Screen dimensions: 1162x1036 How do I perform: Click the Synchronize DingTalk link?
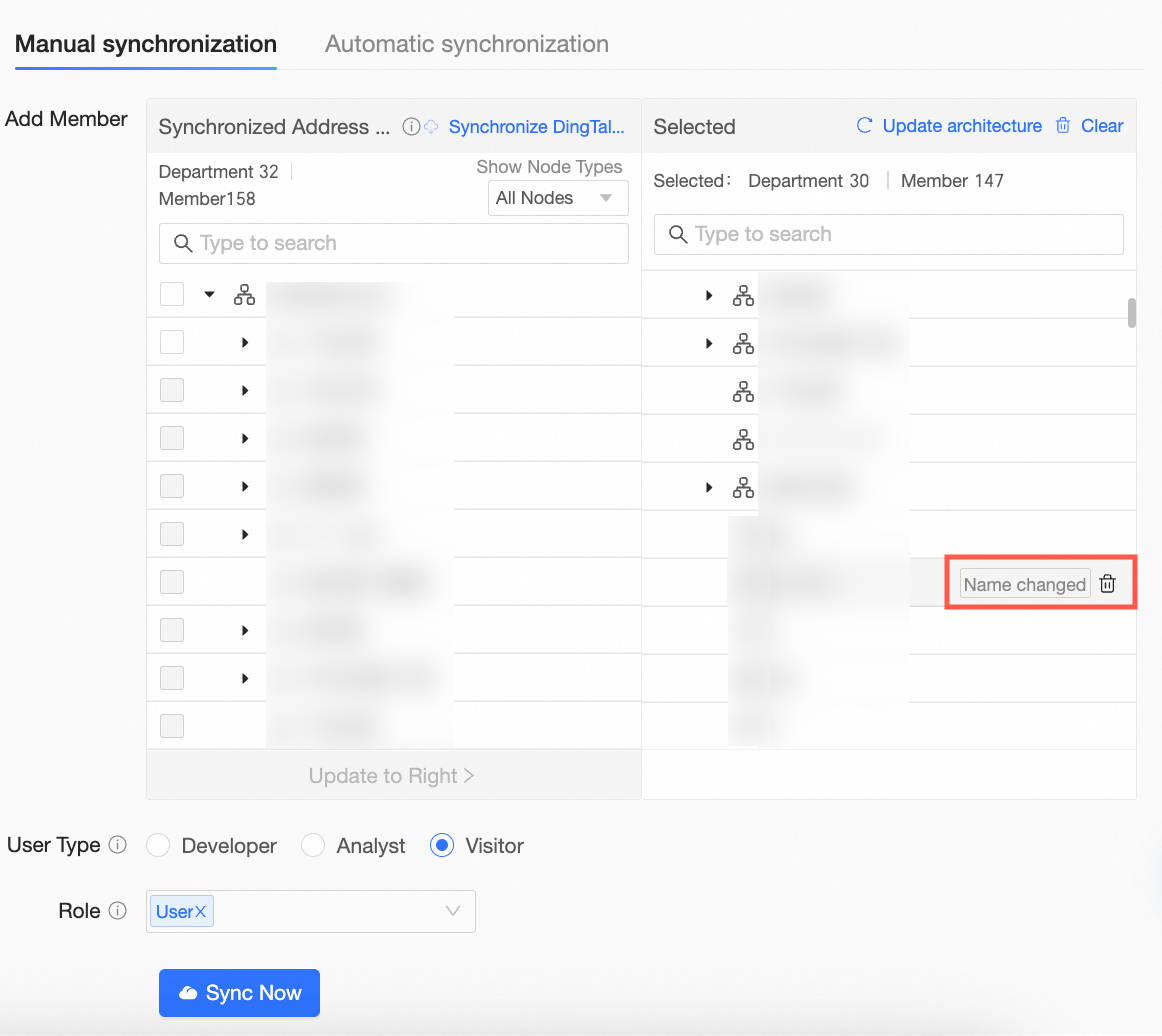pos(536,127)
